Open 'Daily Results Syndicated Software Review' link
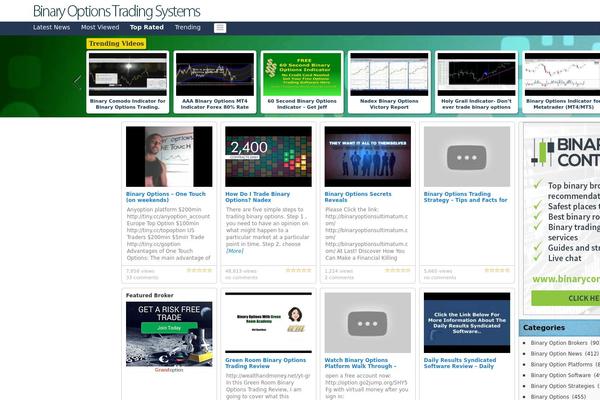 [x=460, y=363]
